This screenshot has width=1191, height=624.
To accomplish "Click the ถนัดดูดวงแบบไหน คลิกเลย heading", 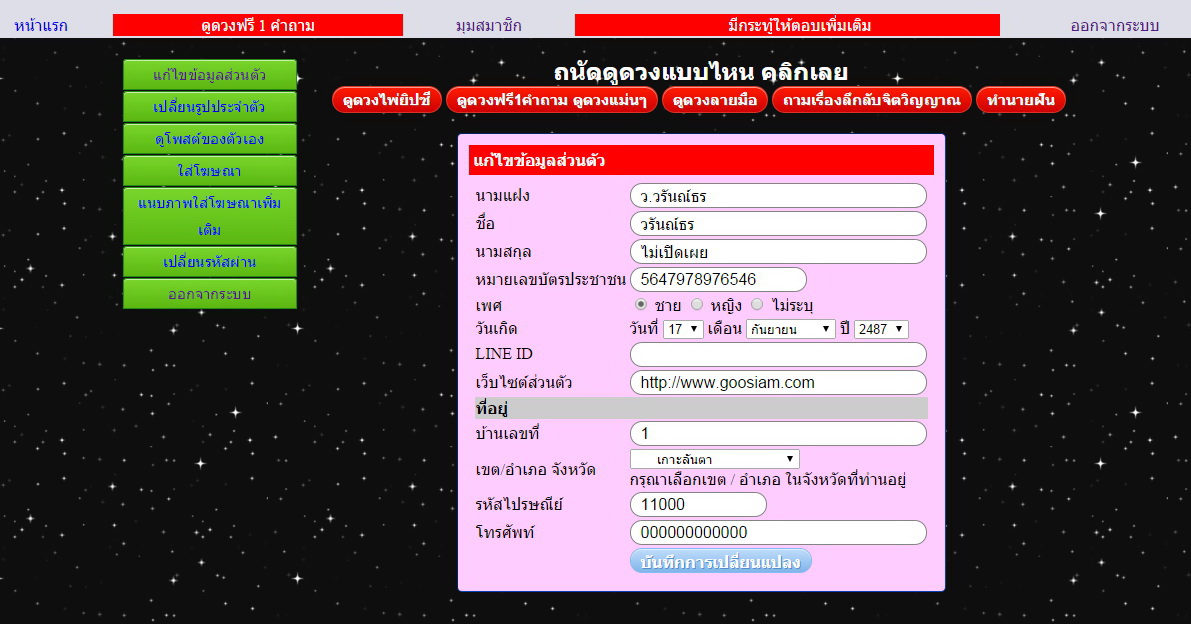I will pos(700,72).
